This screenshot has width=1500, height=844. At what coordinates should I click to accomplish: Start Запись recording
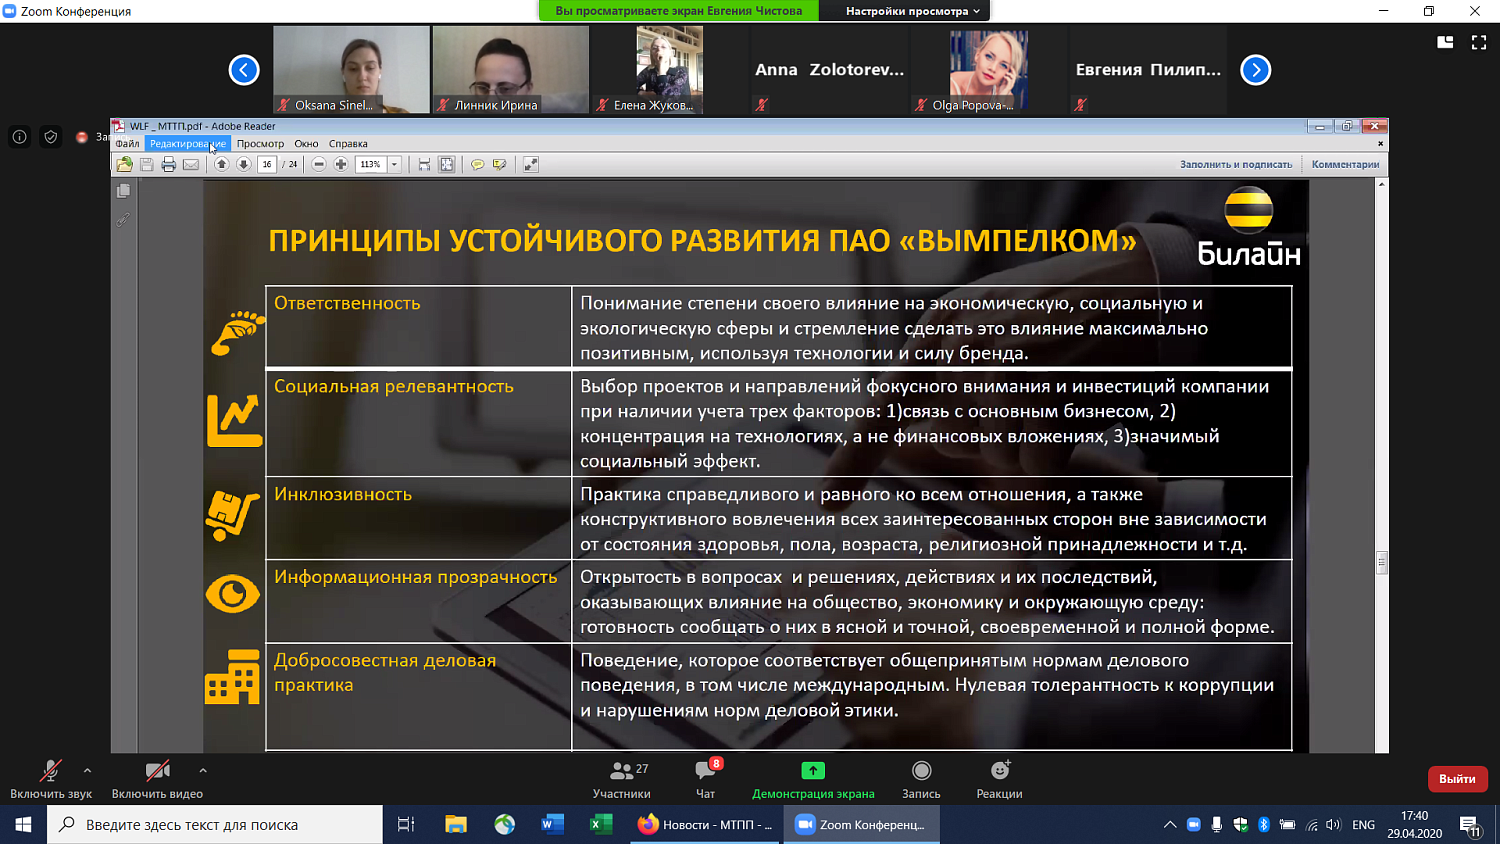921,780
